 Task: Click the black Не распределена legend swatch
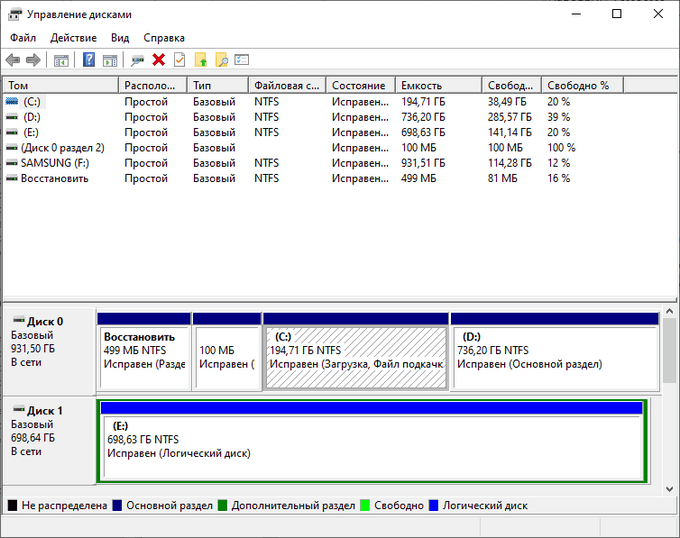pyautogui.click(x=12, y=505)
